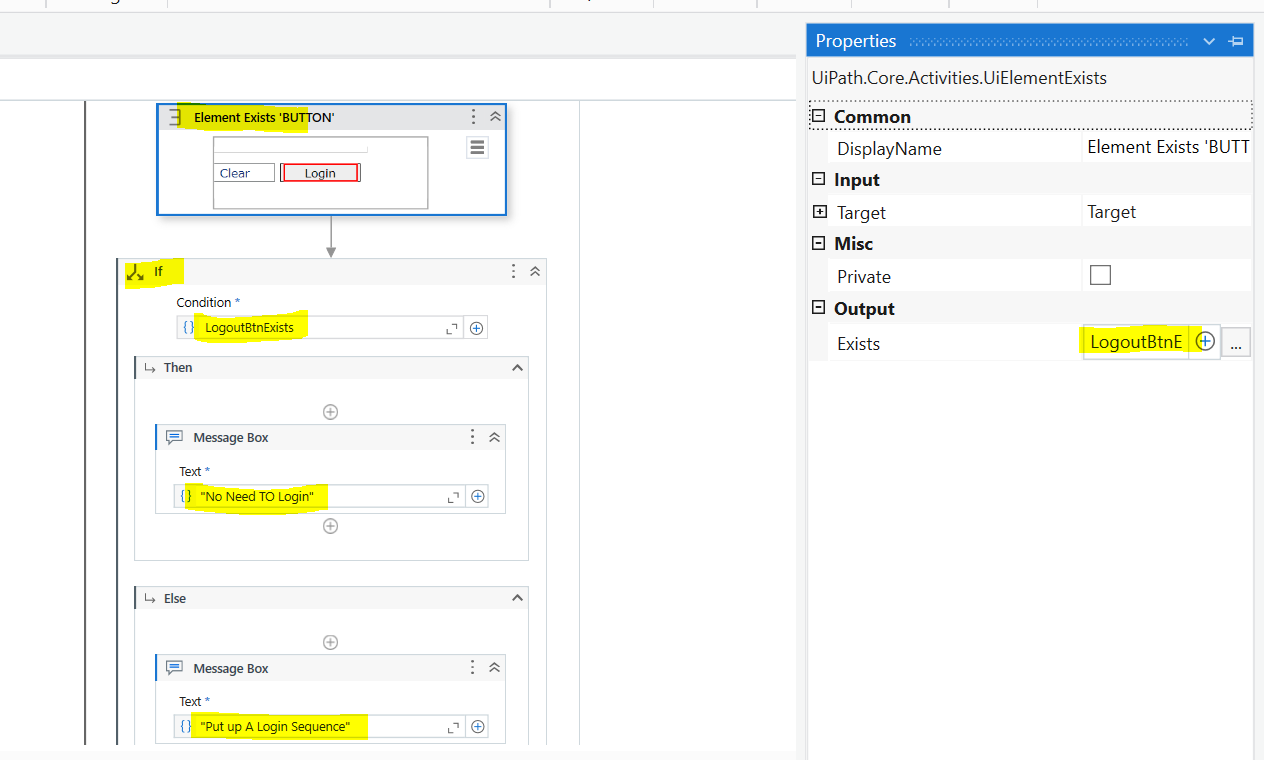Edit Exists output variable LogoutBtnE field
Viewport: 1264px width, 760px height.
coord(1136,343)
